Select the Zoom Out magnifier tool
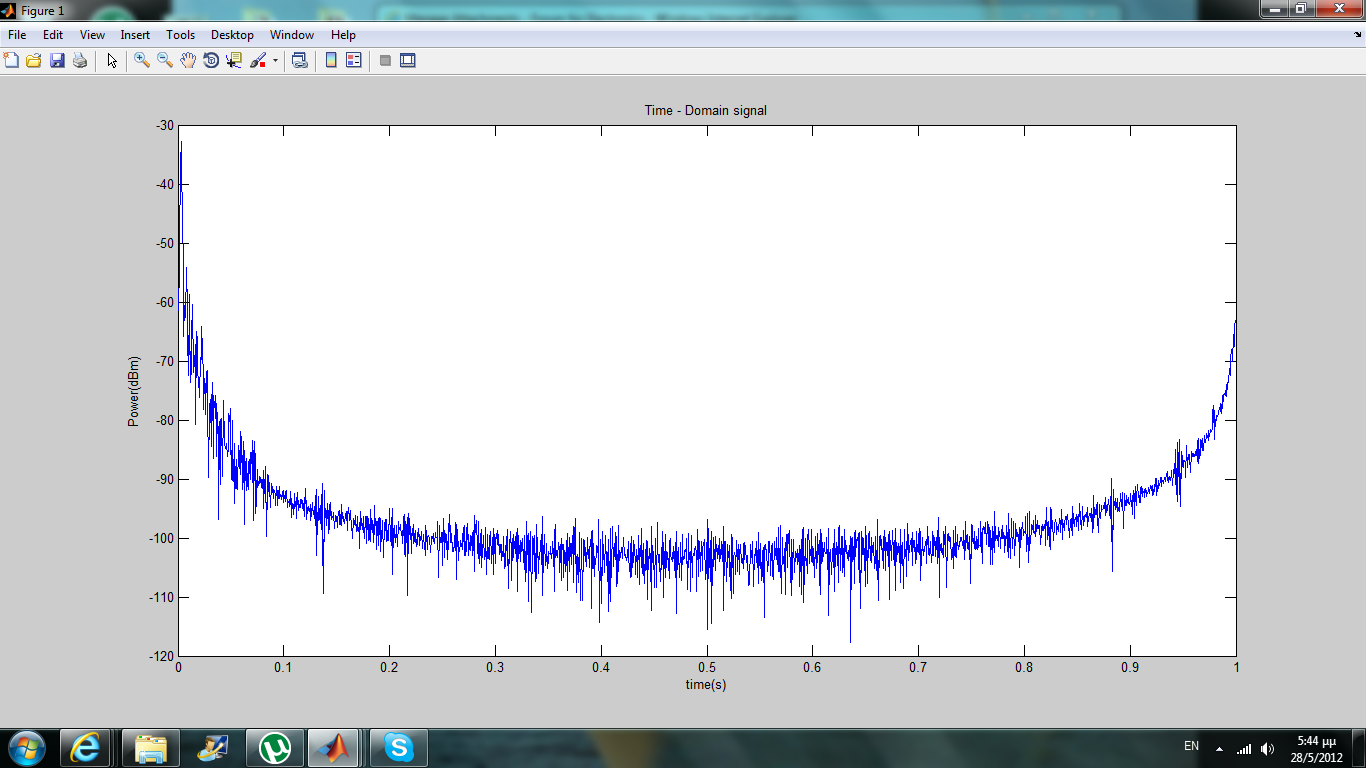The width and height of the screenshot is (1366, 768). tap(165, 61)
